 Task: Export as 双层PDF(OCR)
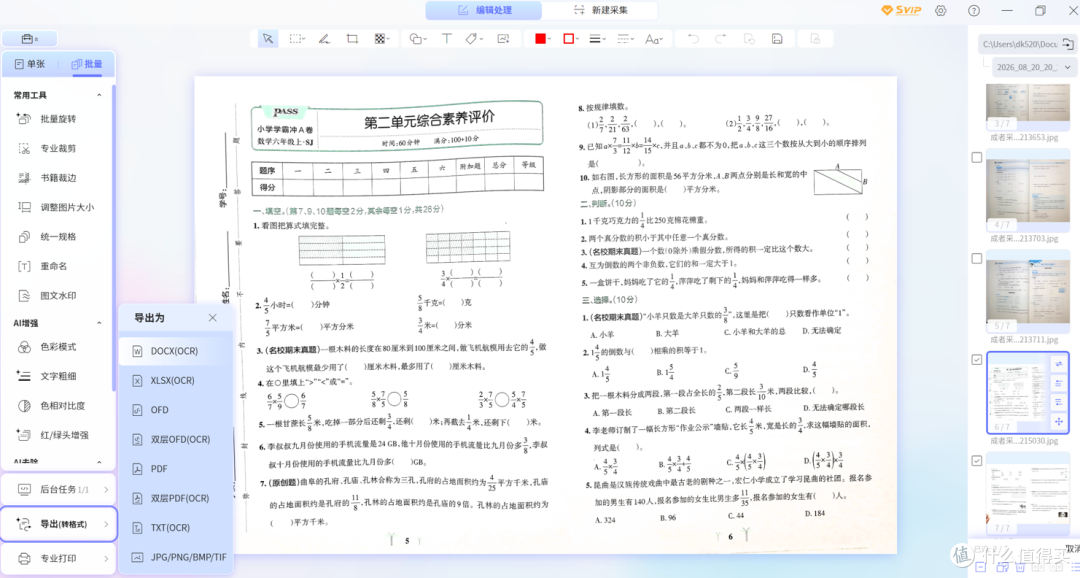175,498
